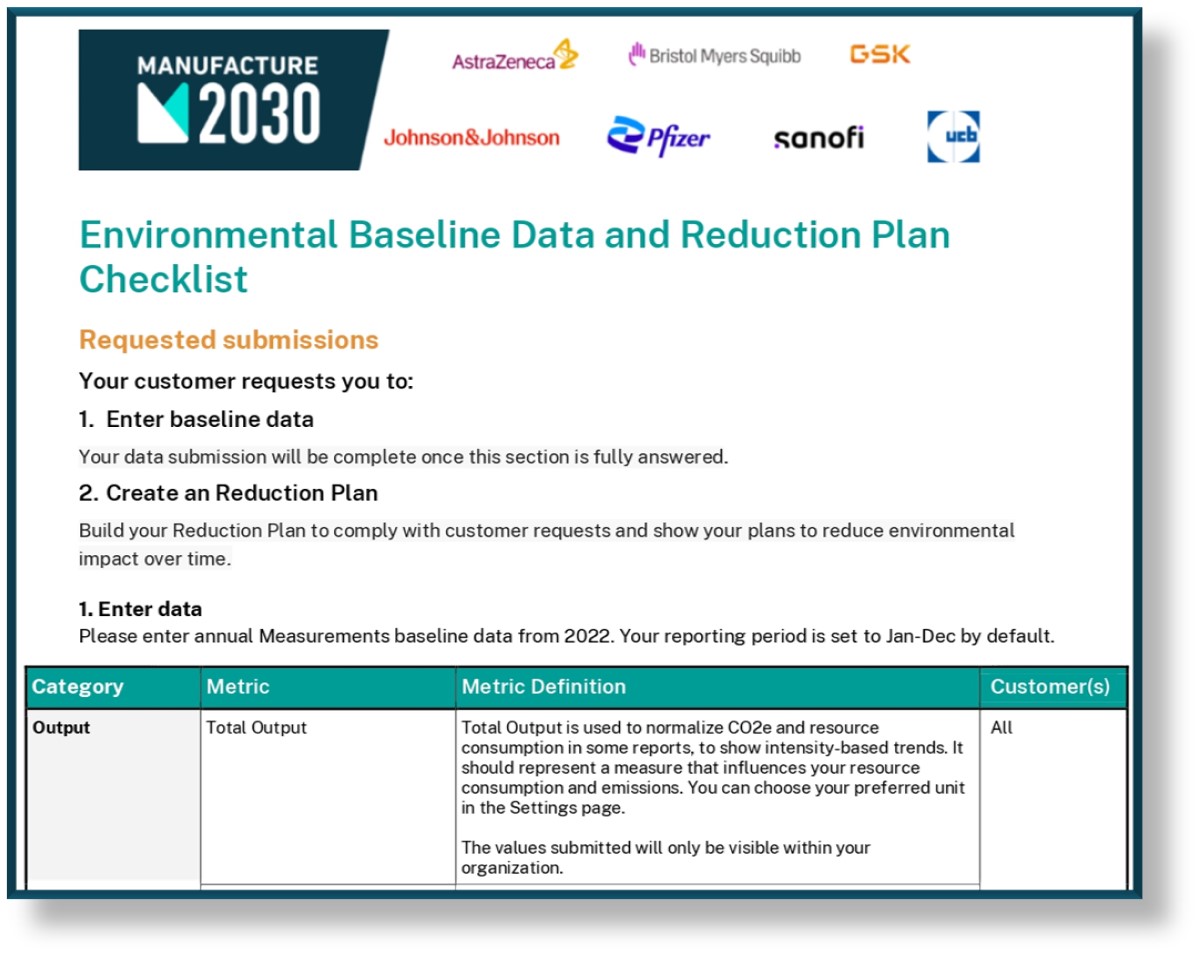Screen dimensions: 1202x959
Task: Click the AstraZeneca logo
Action: tap(515, 56)
